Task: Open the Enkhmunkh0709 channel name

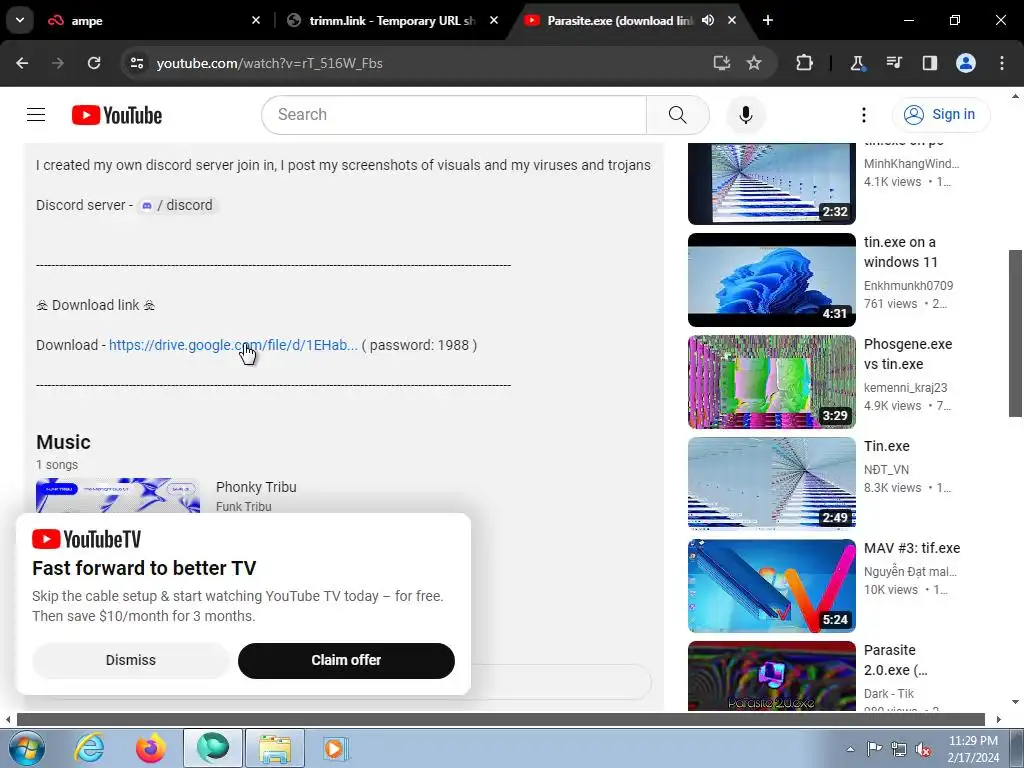Action: (x=908, y=285)
